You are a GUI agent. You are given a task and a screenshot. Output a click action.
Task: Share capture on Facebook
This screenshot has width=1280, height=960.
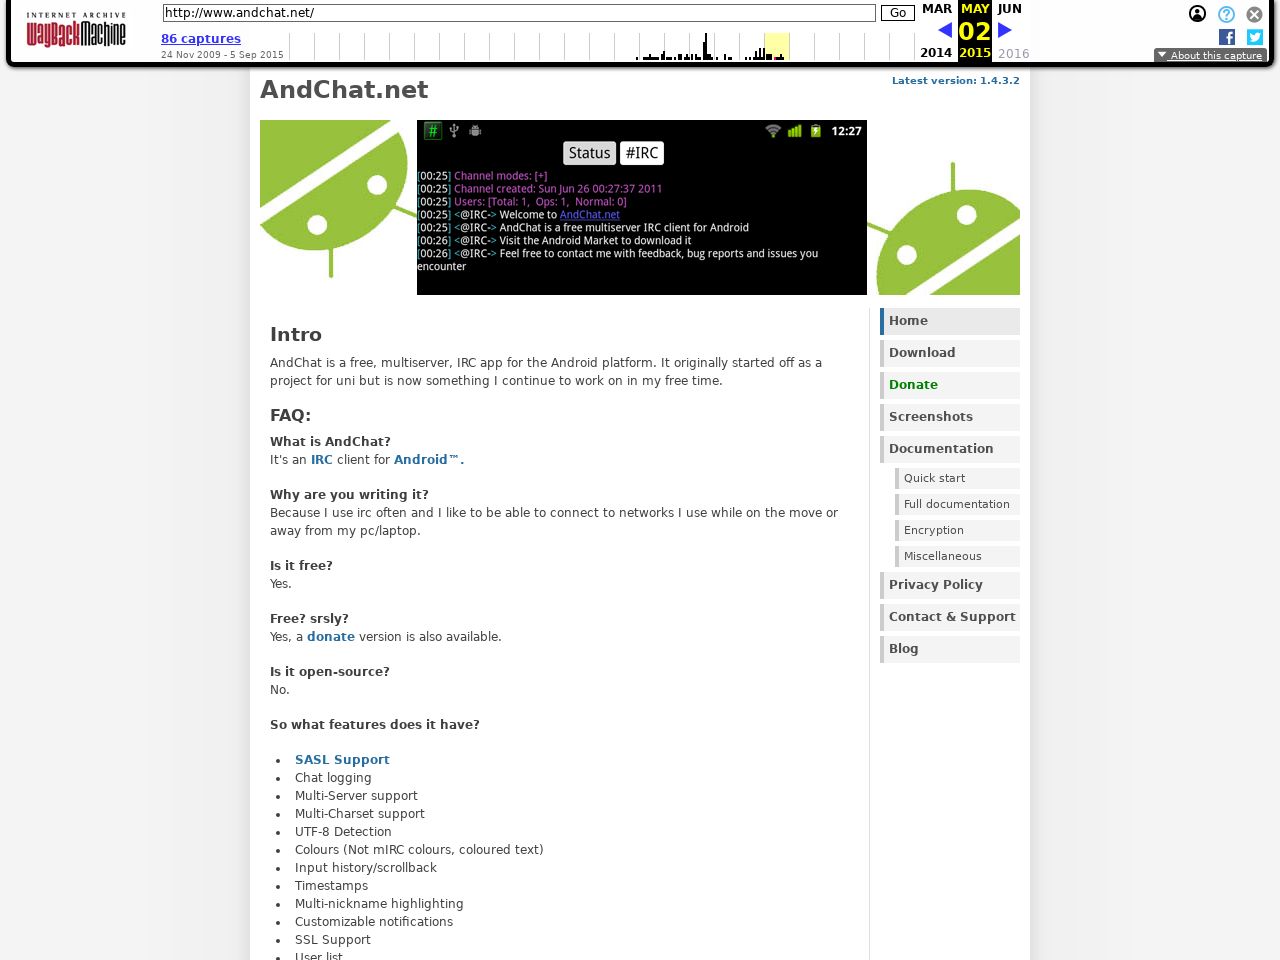(x=1227, y=37)
